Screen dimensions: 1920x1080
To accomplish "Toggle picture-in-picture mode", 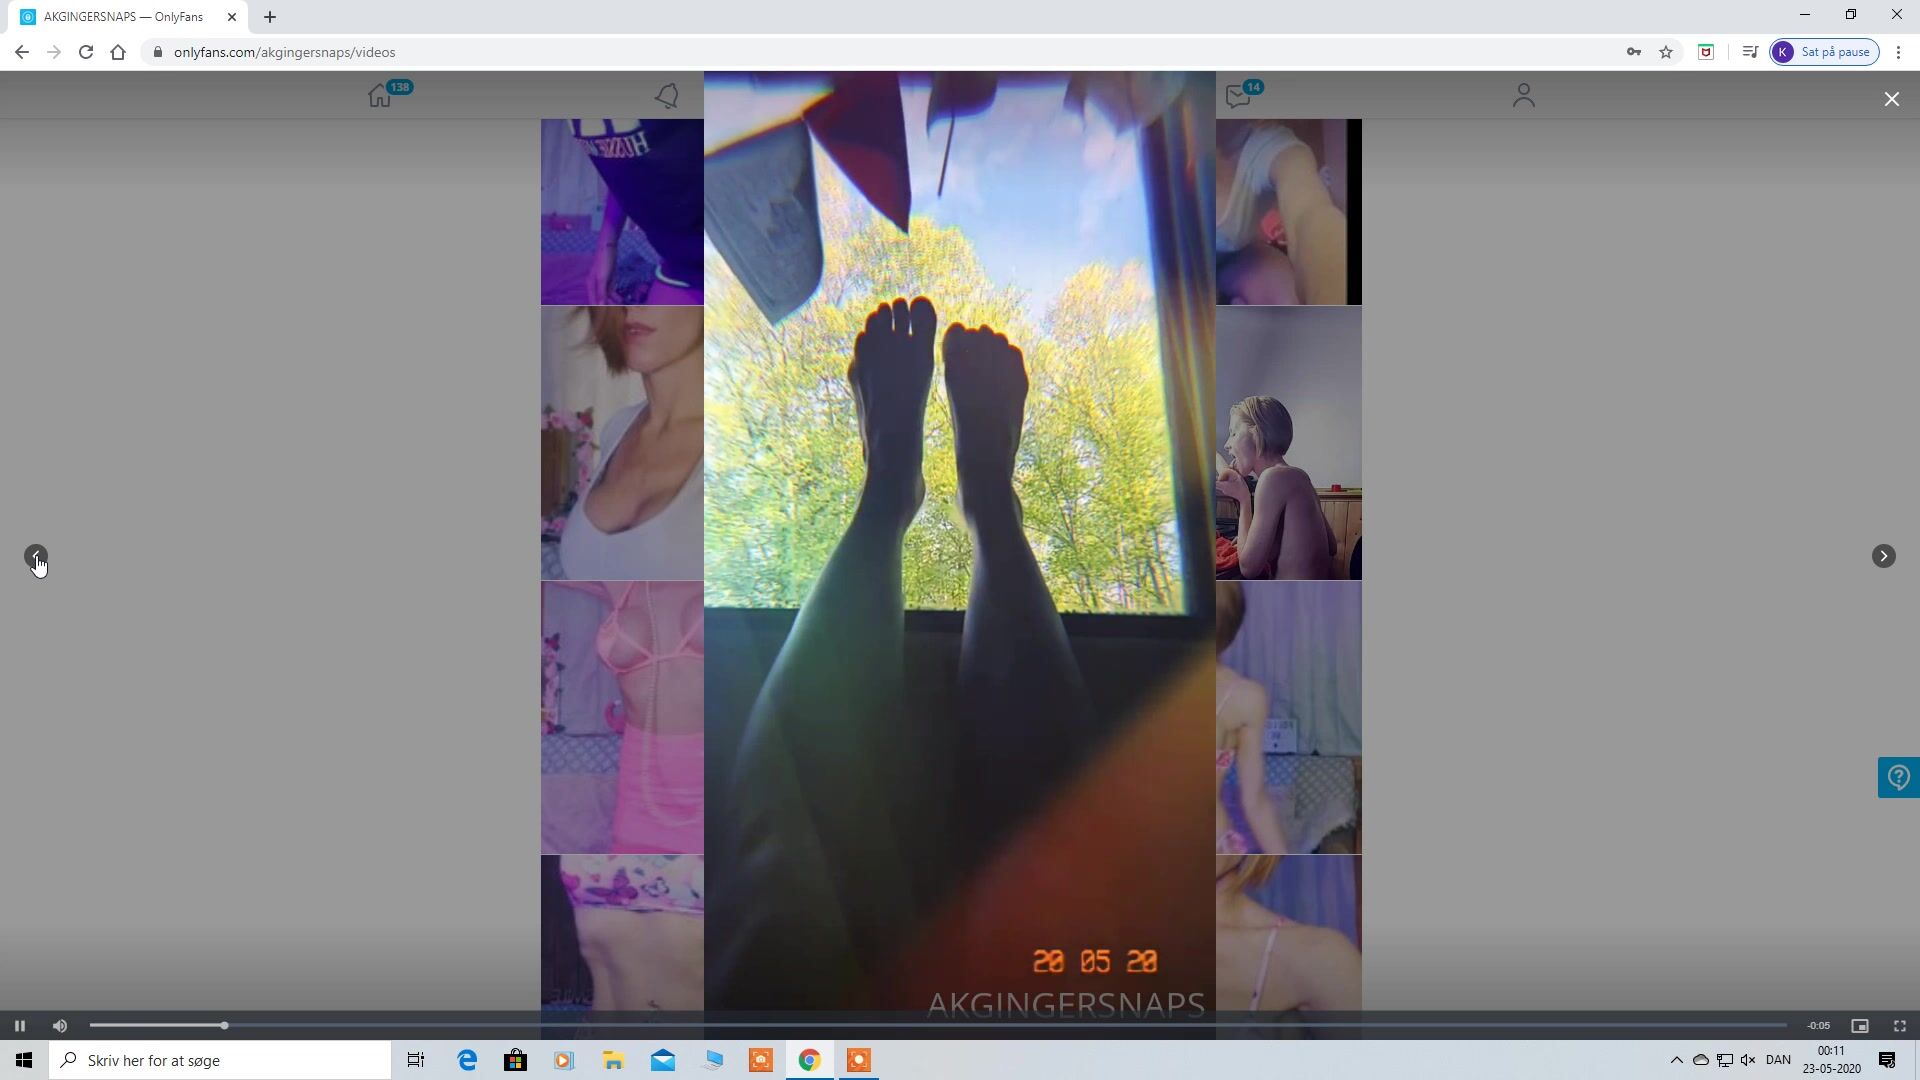I will (1860, 1025).
